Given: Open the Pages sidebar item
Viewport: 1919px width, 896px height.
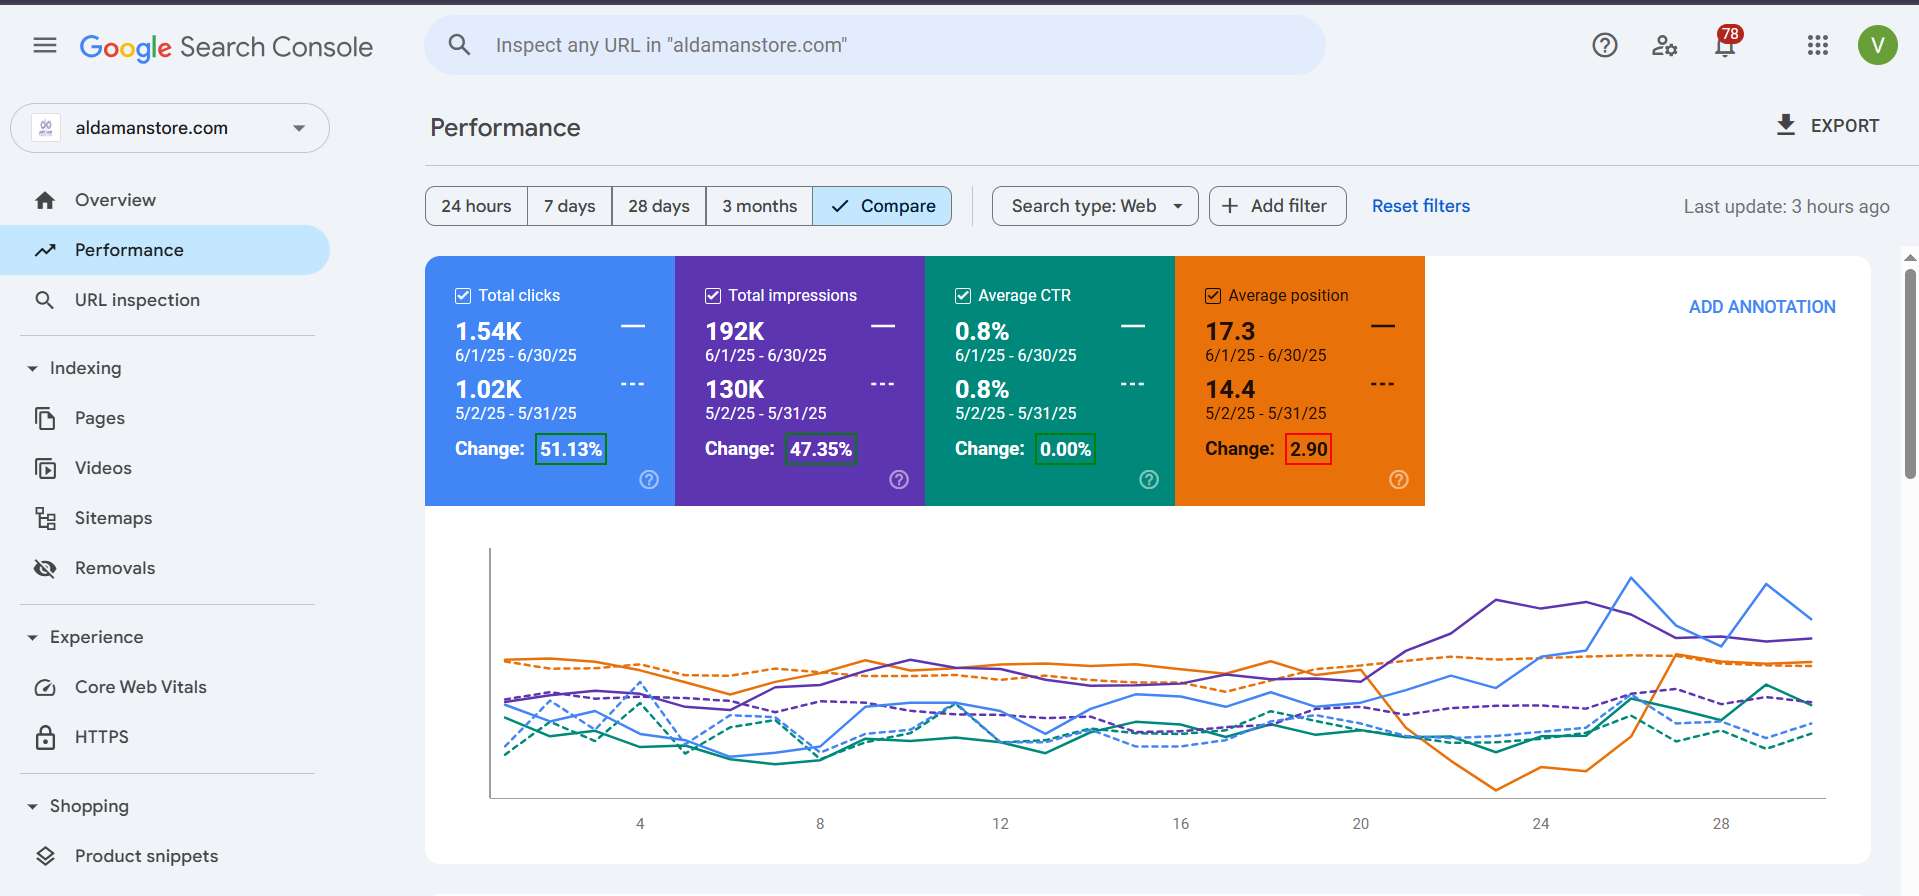Looking at the screenshot, I should (165, 418).
